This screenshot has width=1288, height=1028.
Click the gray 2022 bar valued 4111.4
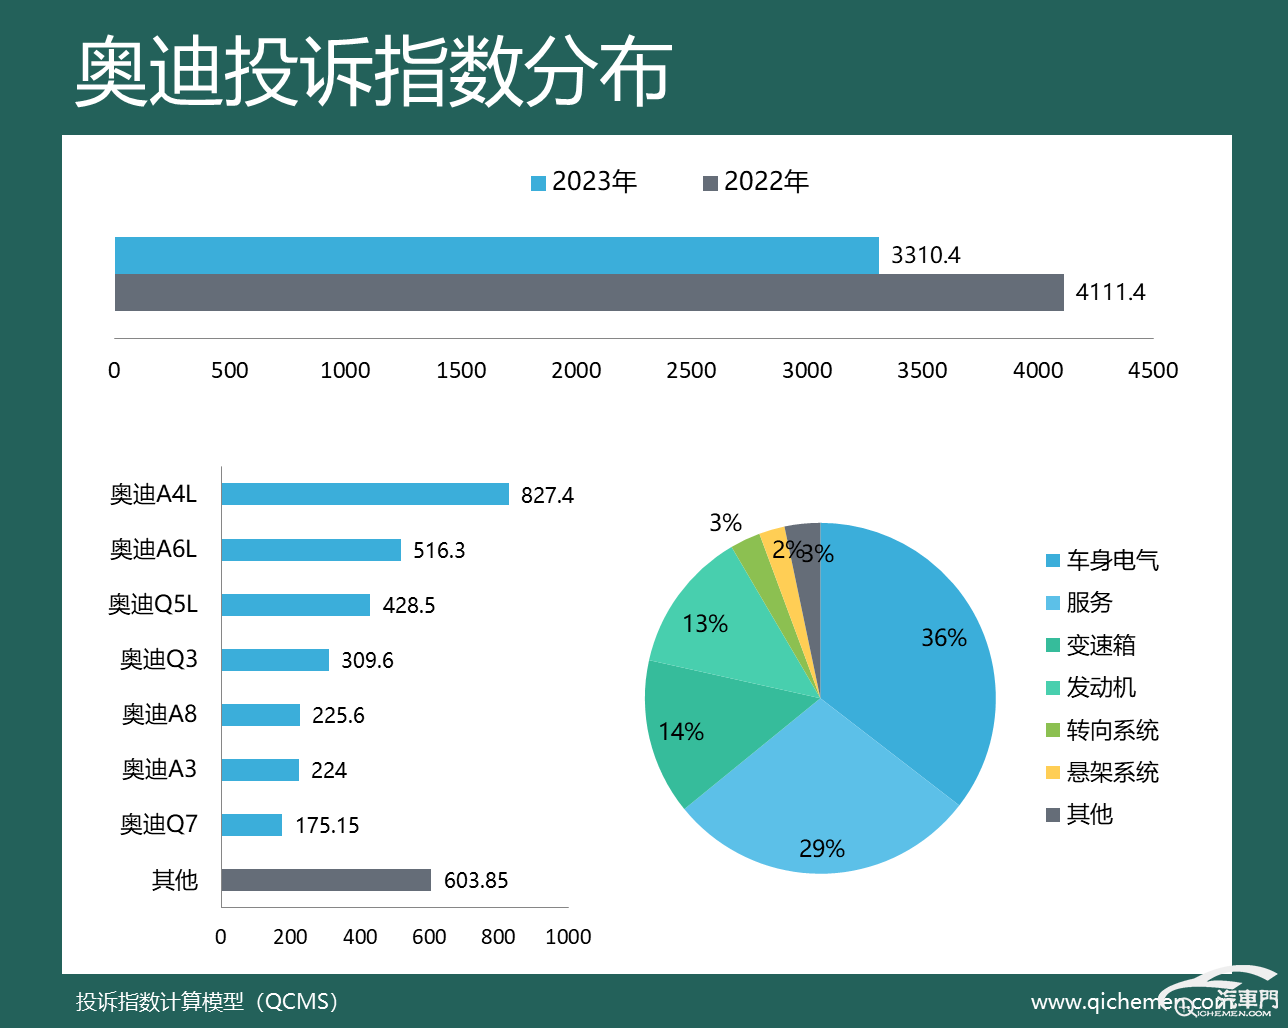point(589,292)
